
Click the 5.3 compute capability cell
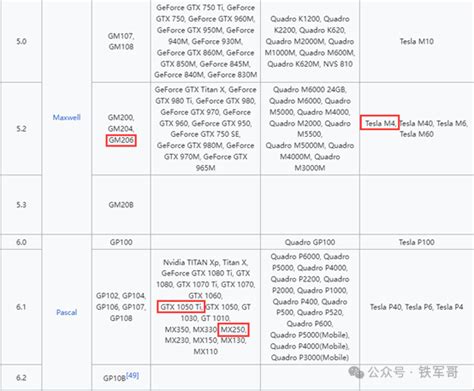coord(21,205)
